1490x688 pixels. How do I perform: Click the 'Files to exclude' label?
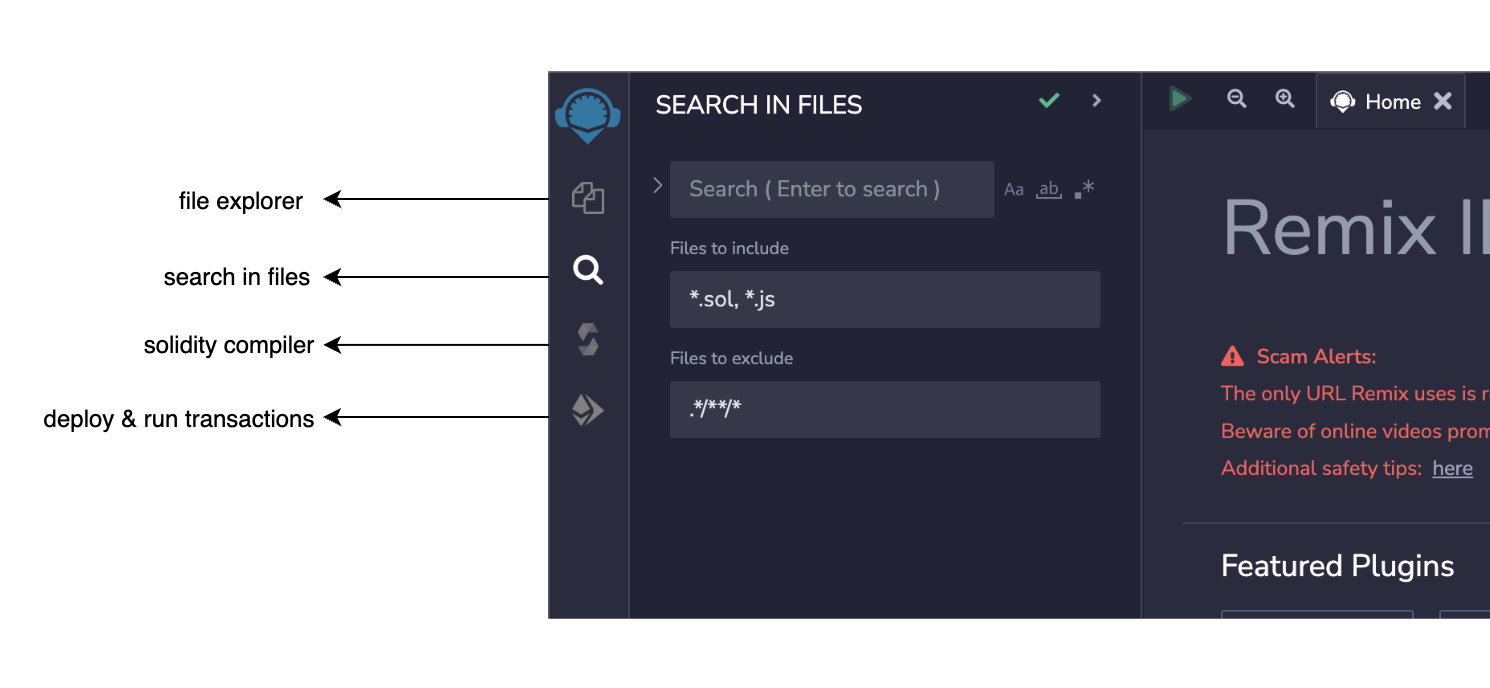(x=731, y=358)
